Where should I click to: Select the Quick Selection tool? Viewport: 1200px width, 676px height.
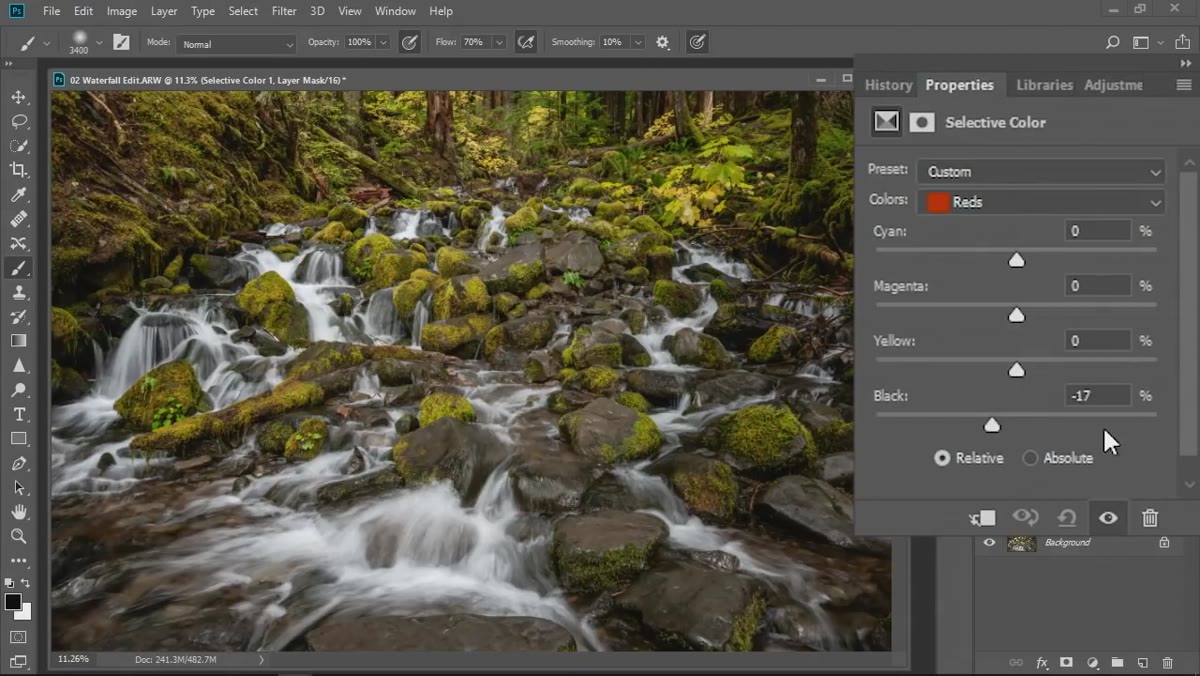(x=18, y=146)
